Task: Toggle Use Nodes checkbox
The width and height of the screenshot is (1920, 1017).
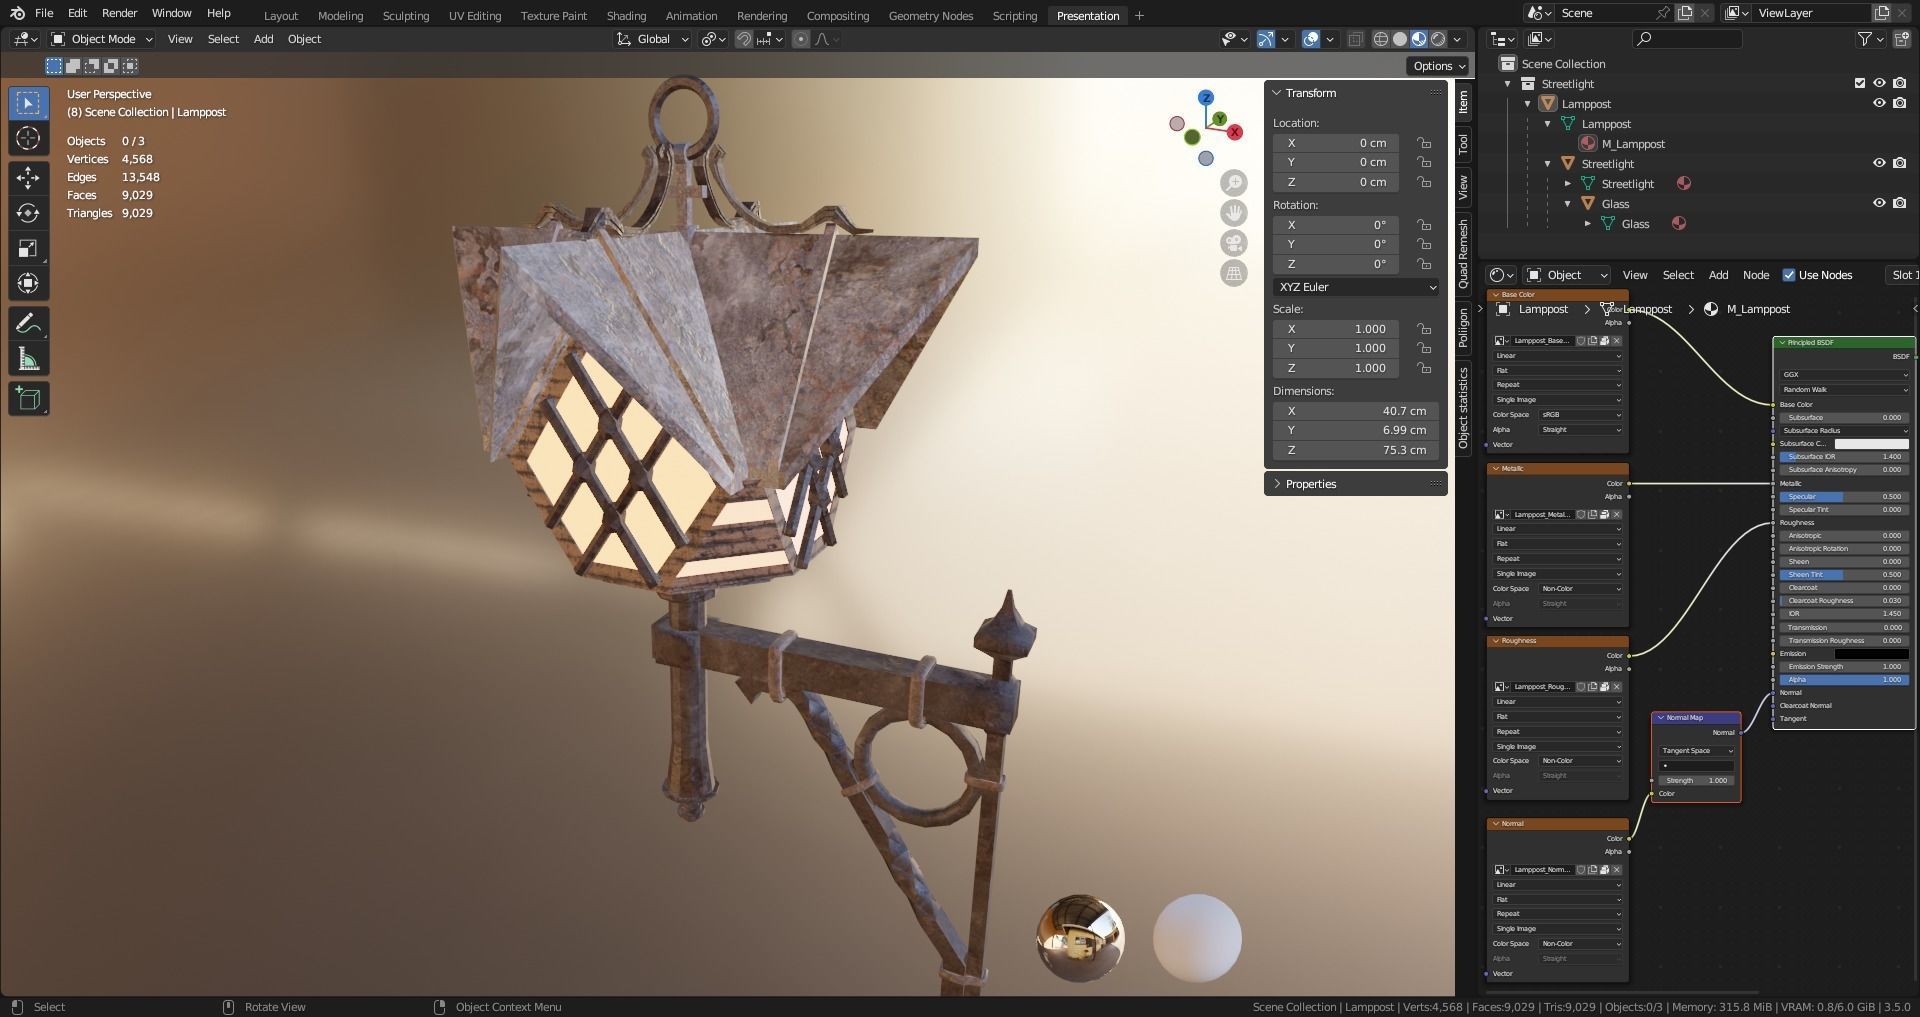Action: pyautogui.click(x=1789, y=275)
